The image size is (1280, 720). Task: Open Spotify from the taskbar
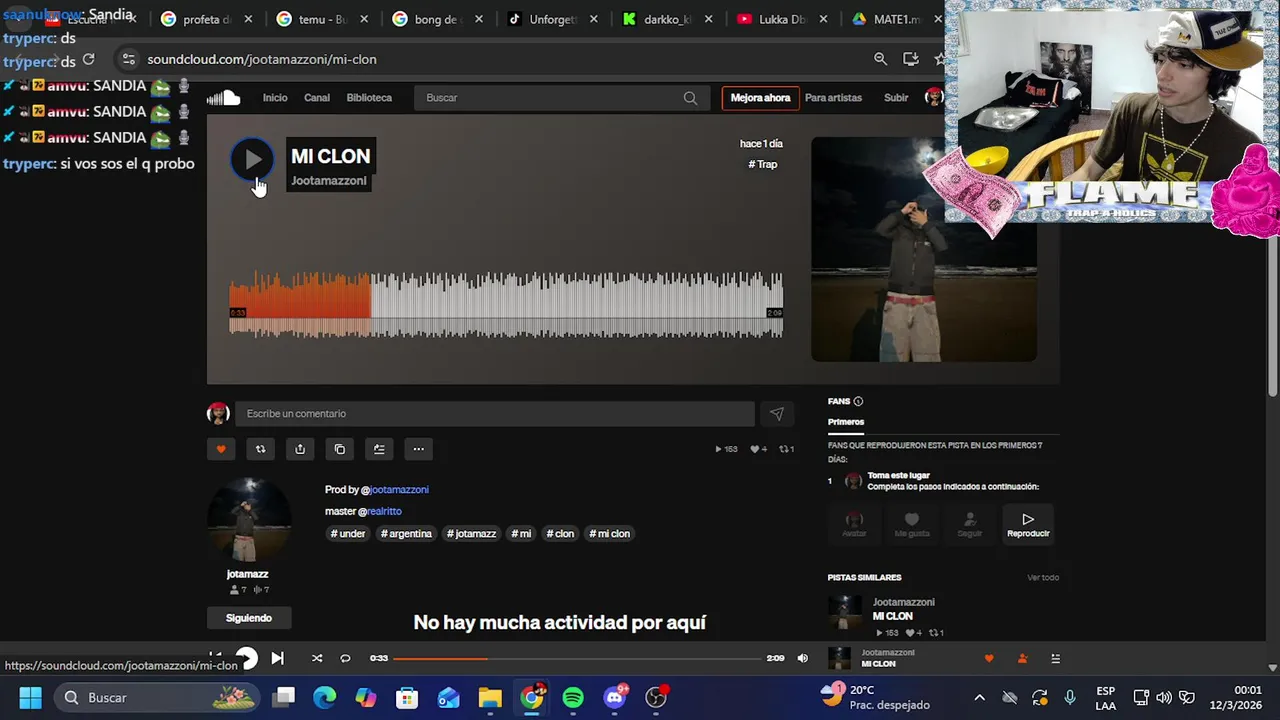point(573,697)
